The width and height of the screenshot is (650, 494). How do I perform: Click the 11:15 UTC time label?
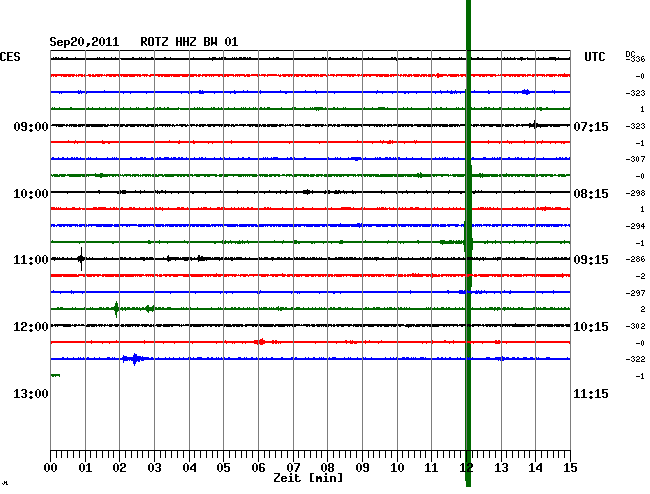pos(591,393)
